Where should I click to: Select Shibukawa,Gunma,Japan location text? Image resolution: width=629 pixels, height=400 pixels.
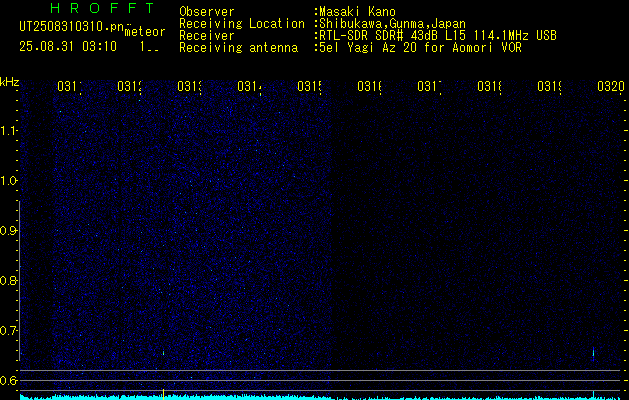(392, 24)
